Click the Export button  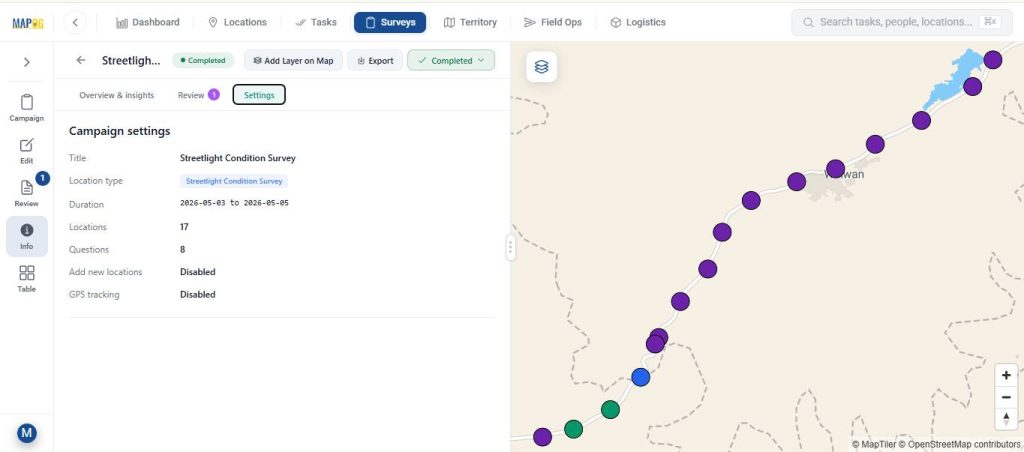375,61
